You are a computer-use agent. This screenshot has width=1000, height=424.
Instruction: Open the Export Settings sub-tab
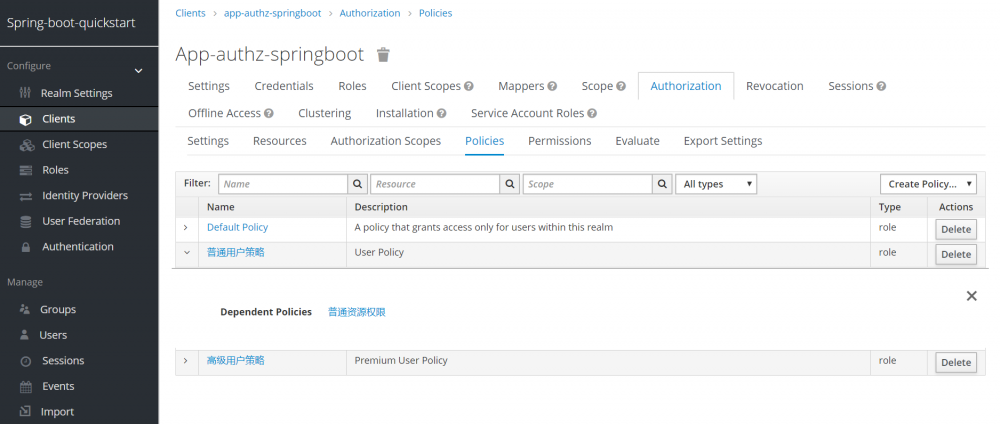pos(723,141)
